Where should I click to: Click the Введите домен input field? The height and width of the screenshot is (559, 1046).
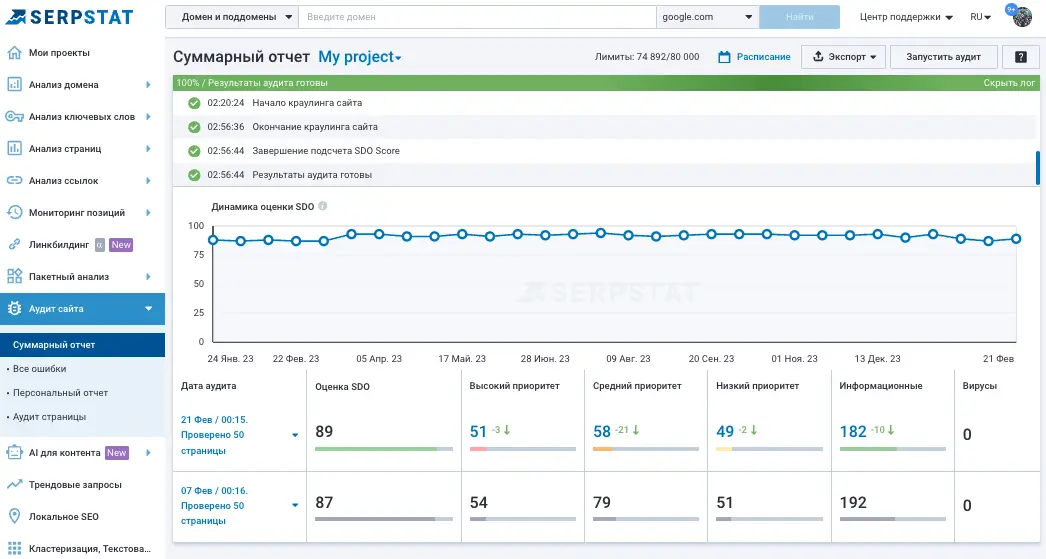coord(478,17)
